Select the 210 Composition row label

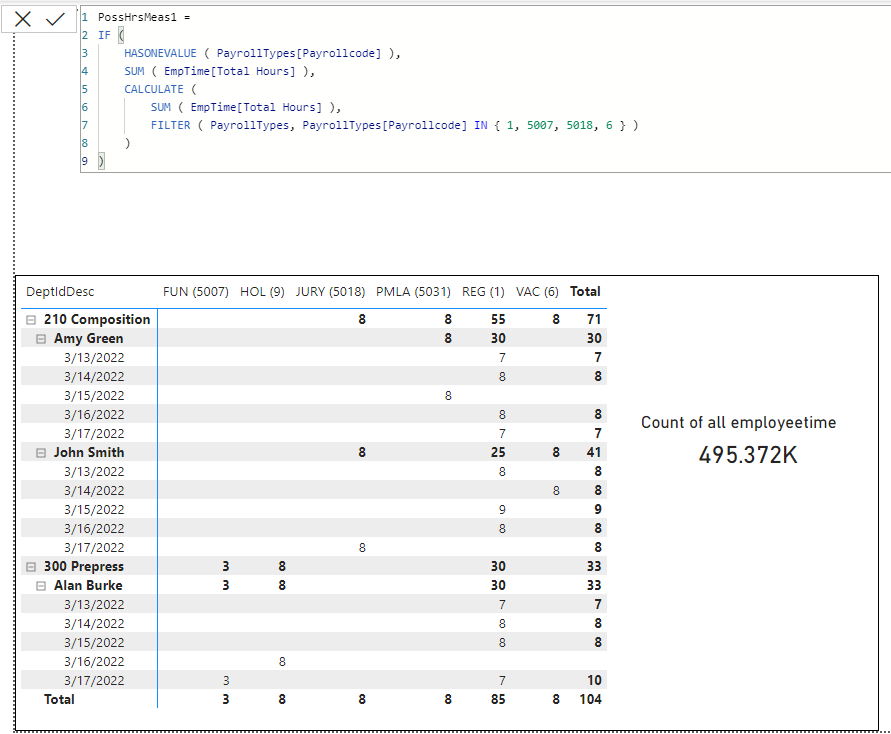pos(97,320)
